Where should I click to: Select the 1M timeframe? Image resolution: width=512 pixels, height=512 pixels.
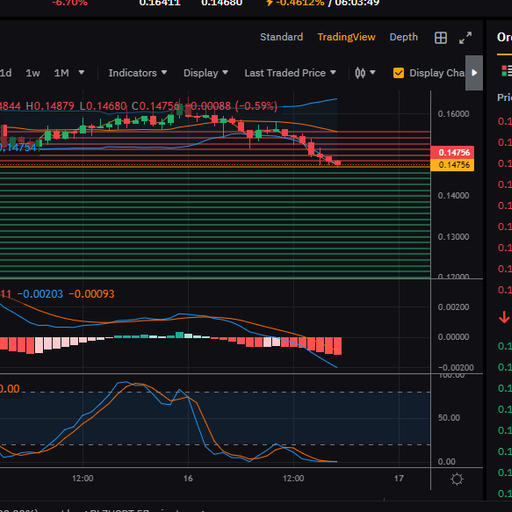(62, 73)
